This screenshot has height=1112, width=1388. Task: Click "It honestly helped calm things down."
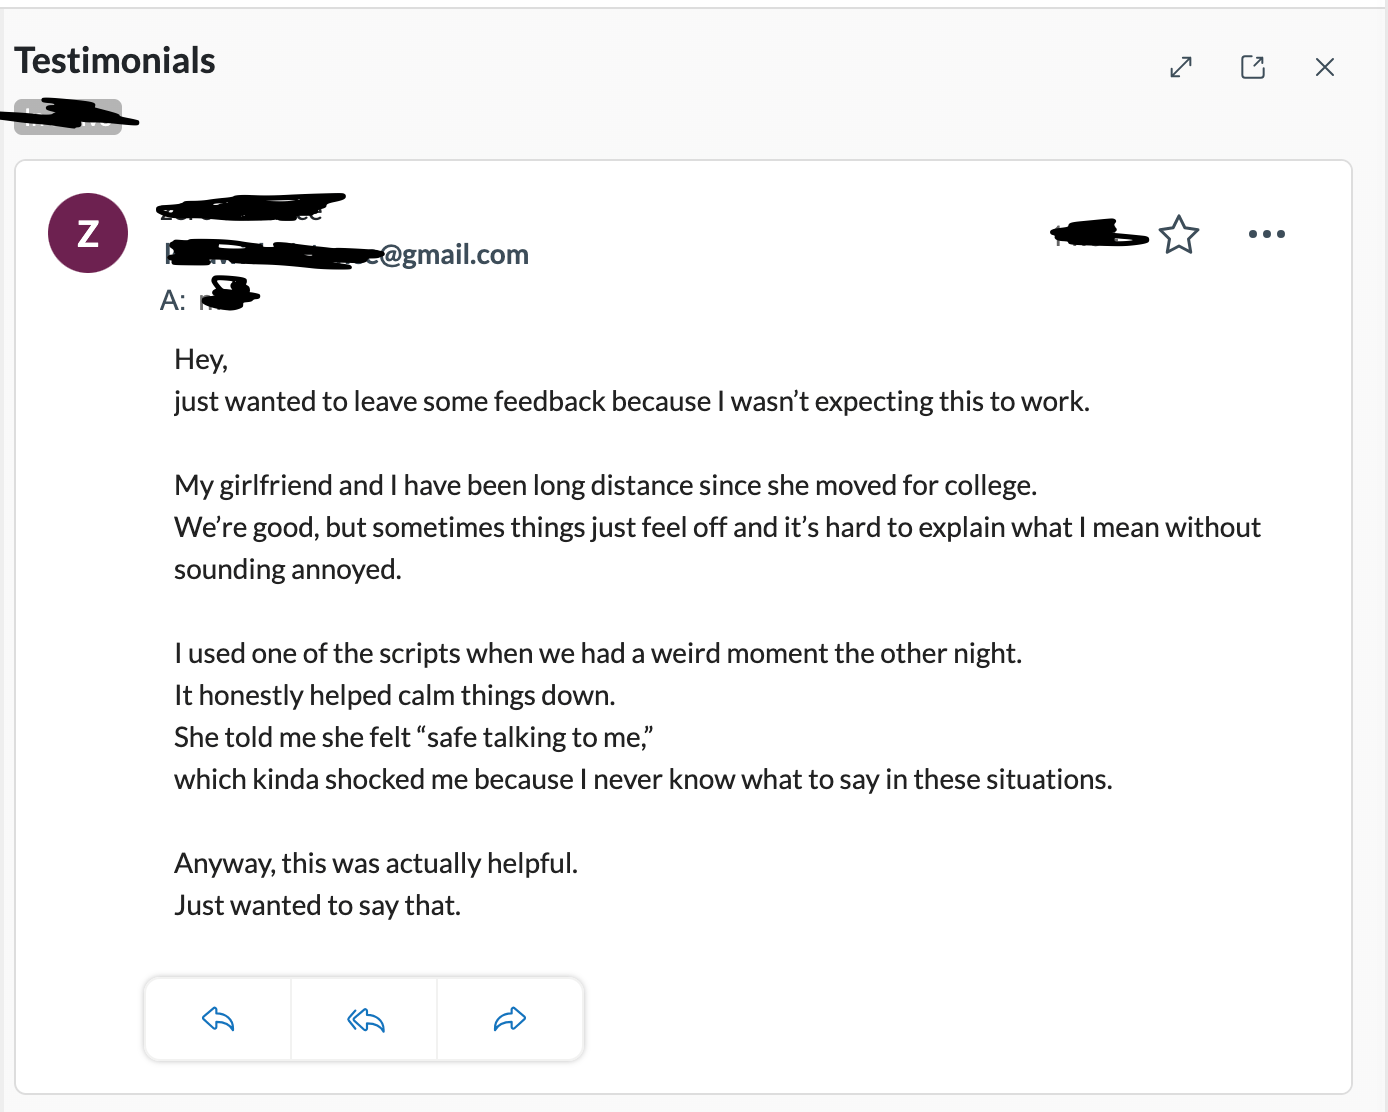(x=394, y=695)
